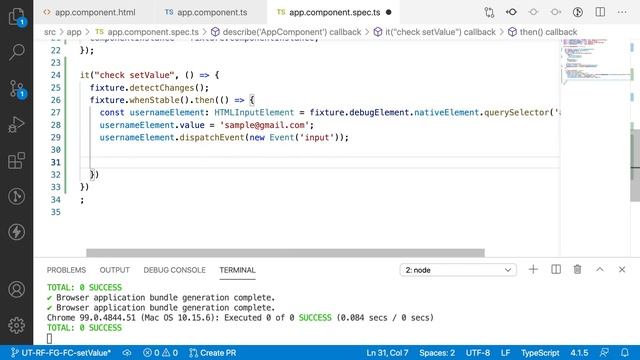Change encoding via UTF-8 indicator
The height and width of the screenshot is (360, 640).
478,353
